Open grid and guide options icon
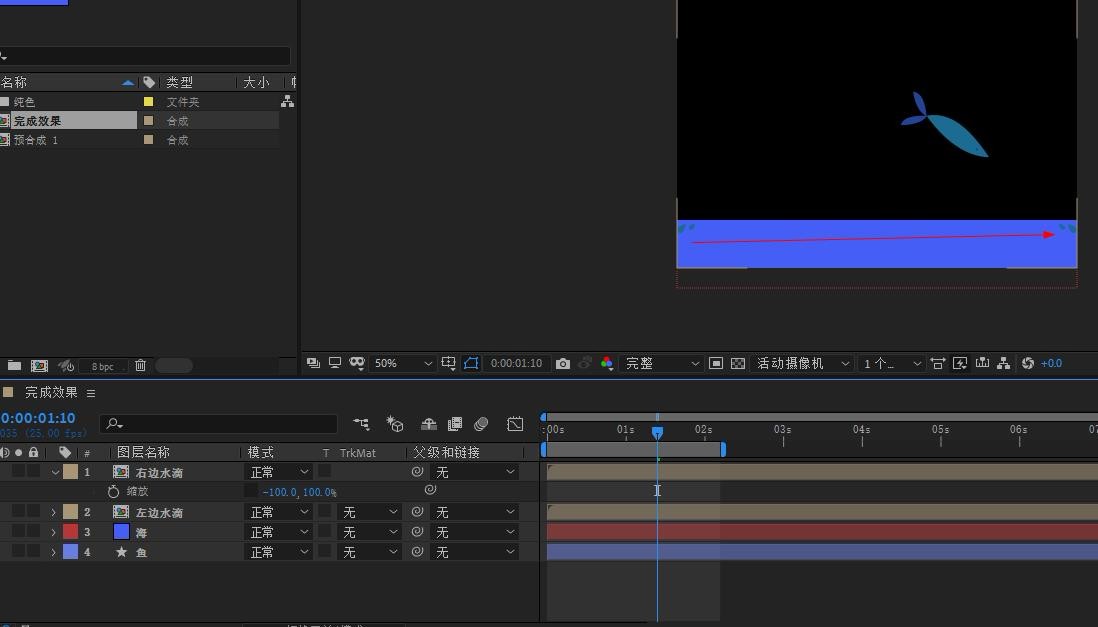This screenshot has width=1098, height=627. point(449,363)
